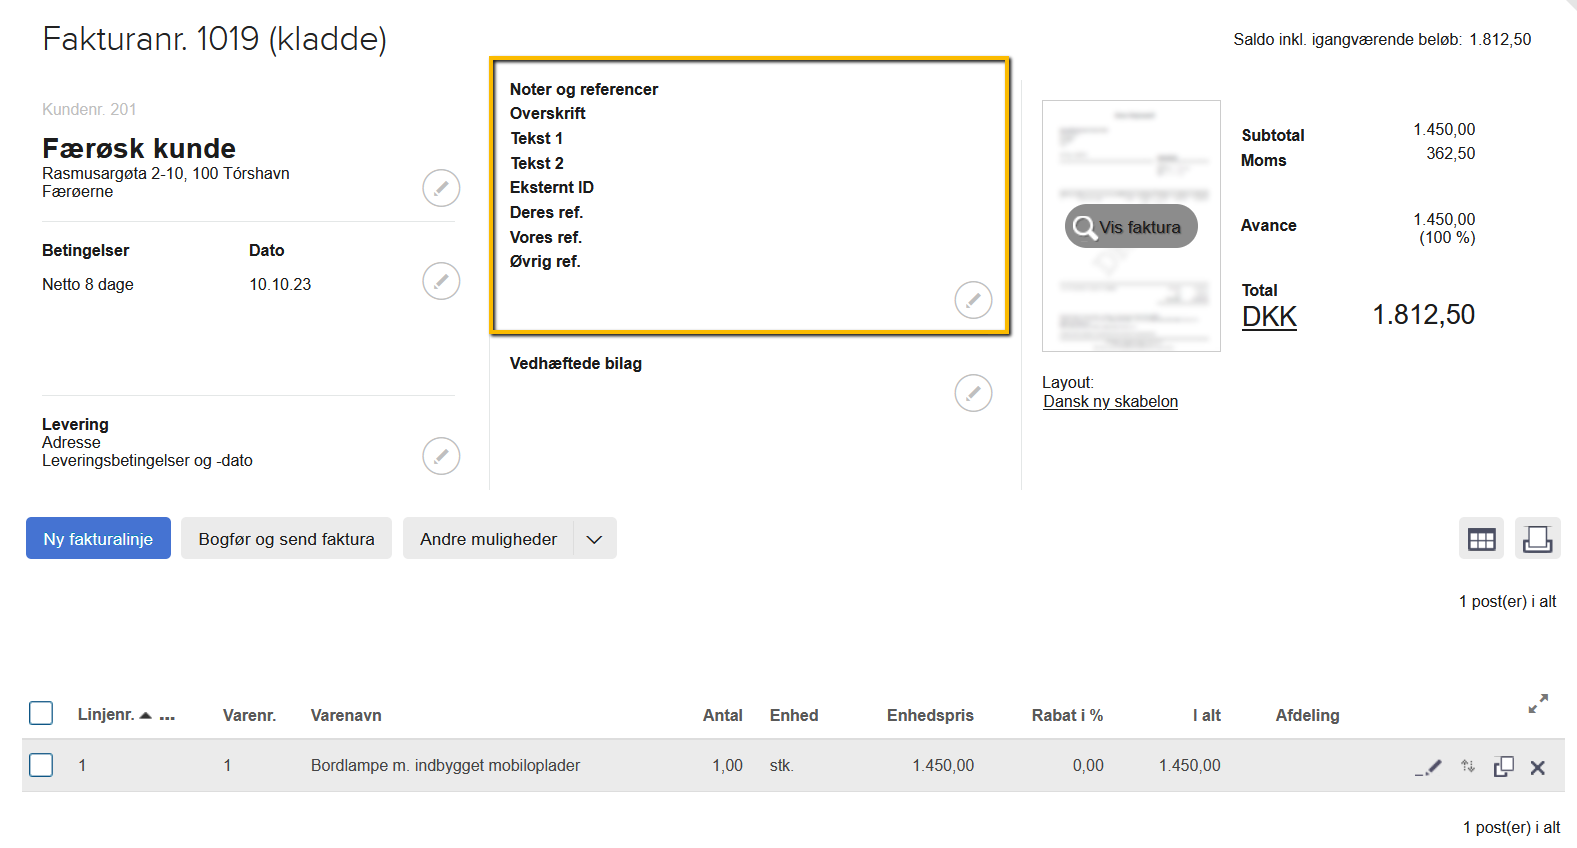Sort table by the Varenavn column header
This screenshot has width=1577, height=848.
(x=346, y=715)
